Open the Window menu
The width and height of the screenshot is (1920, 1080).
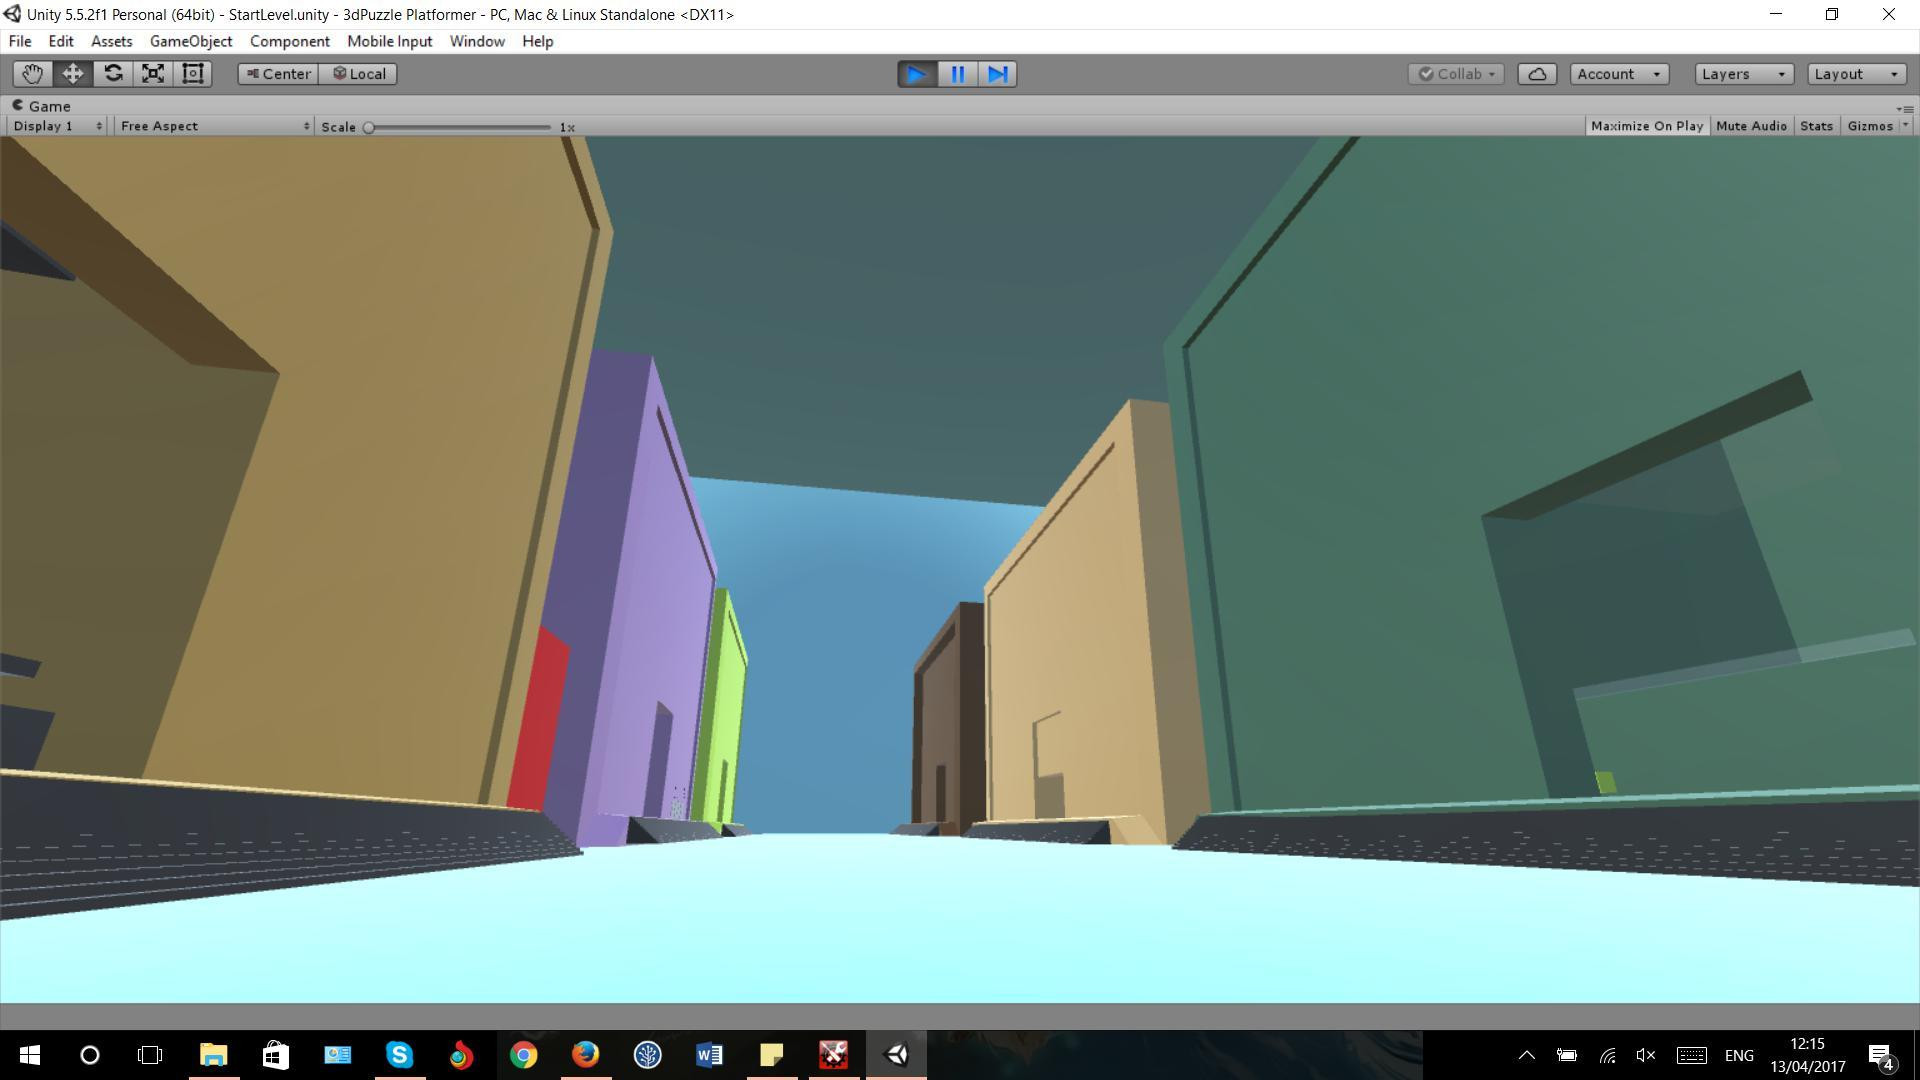click(477, 41)
